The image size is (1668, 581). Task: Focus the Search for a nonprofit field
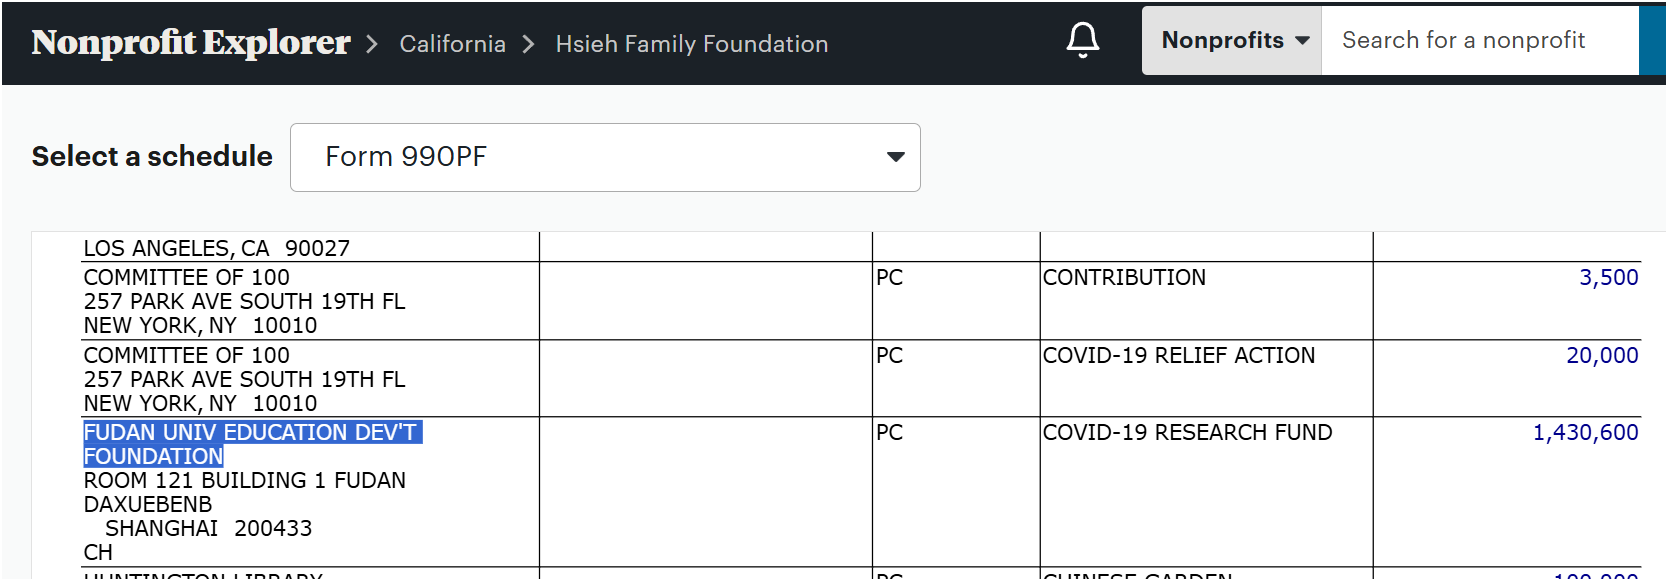click(x=1480, y=40)
